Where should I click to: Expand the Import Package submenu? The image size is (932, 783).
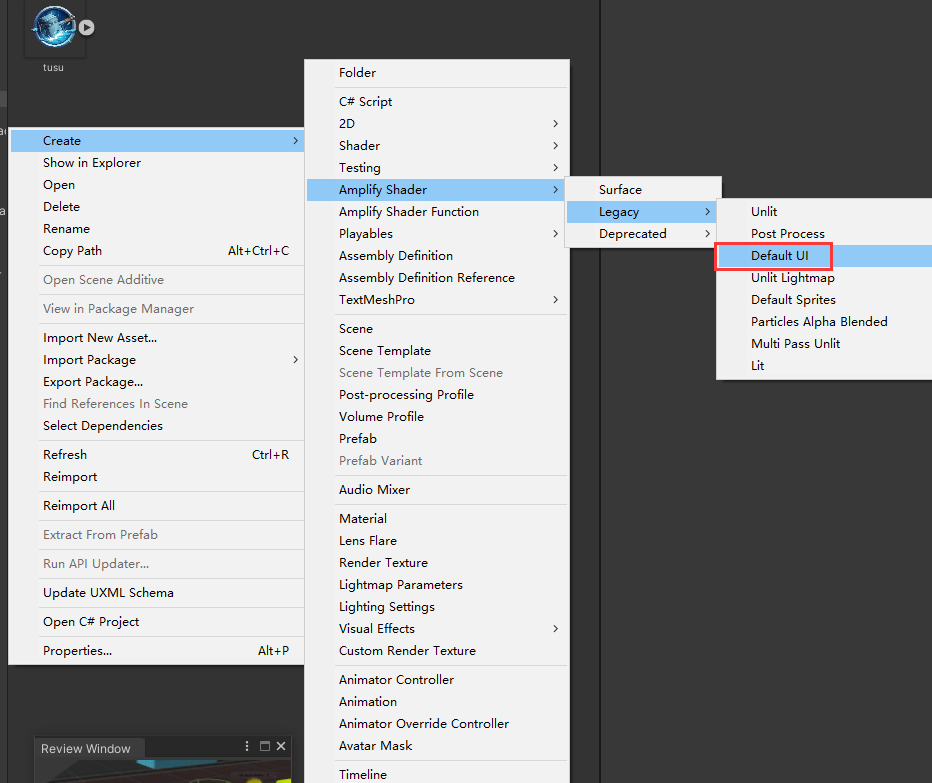(x=158, y=360)
